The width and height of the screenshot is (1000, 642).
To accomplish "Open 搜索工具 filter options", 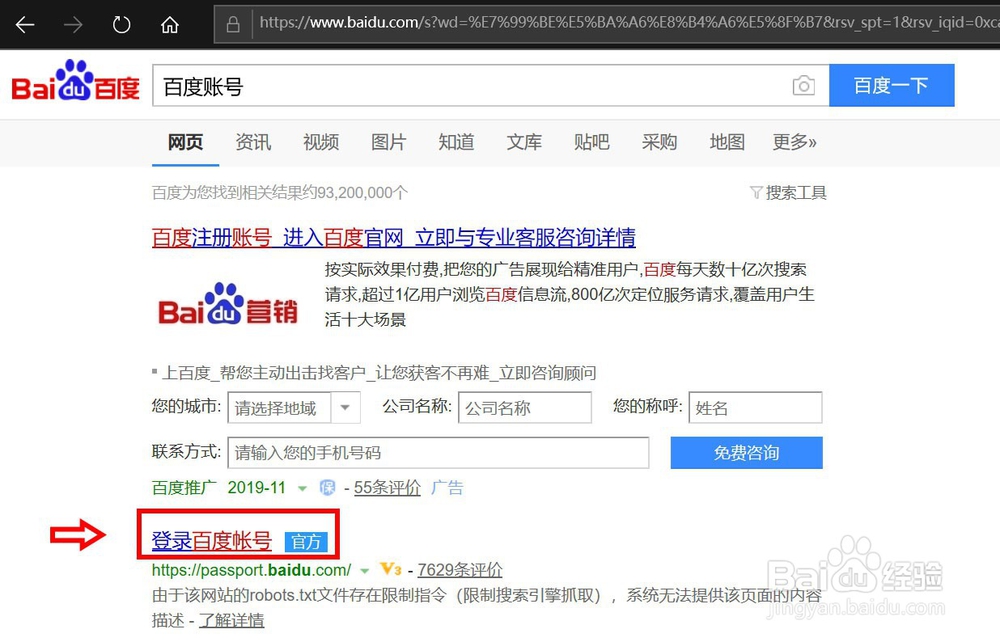I will [788, 193].
